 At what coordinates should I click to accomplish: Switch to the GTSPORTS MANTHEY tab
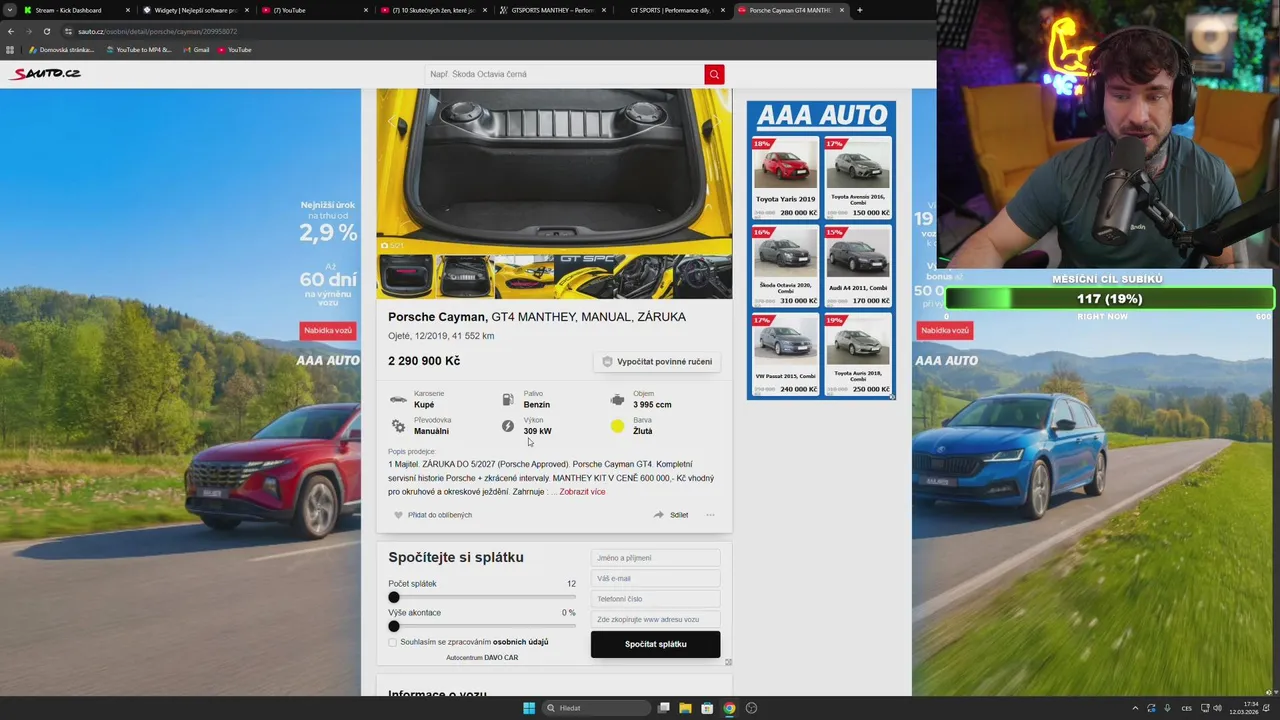551,10
